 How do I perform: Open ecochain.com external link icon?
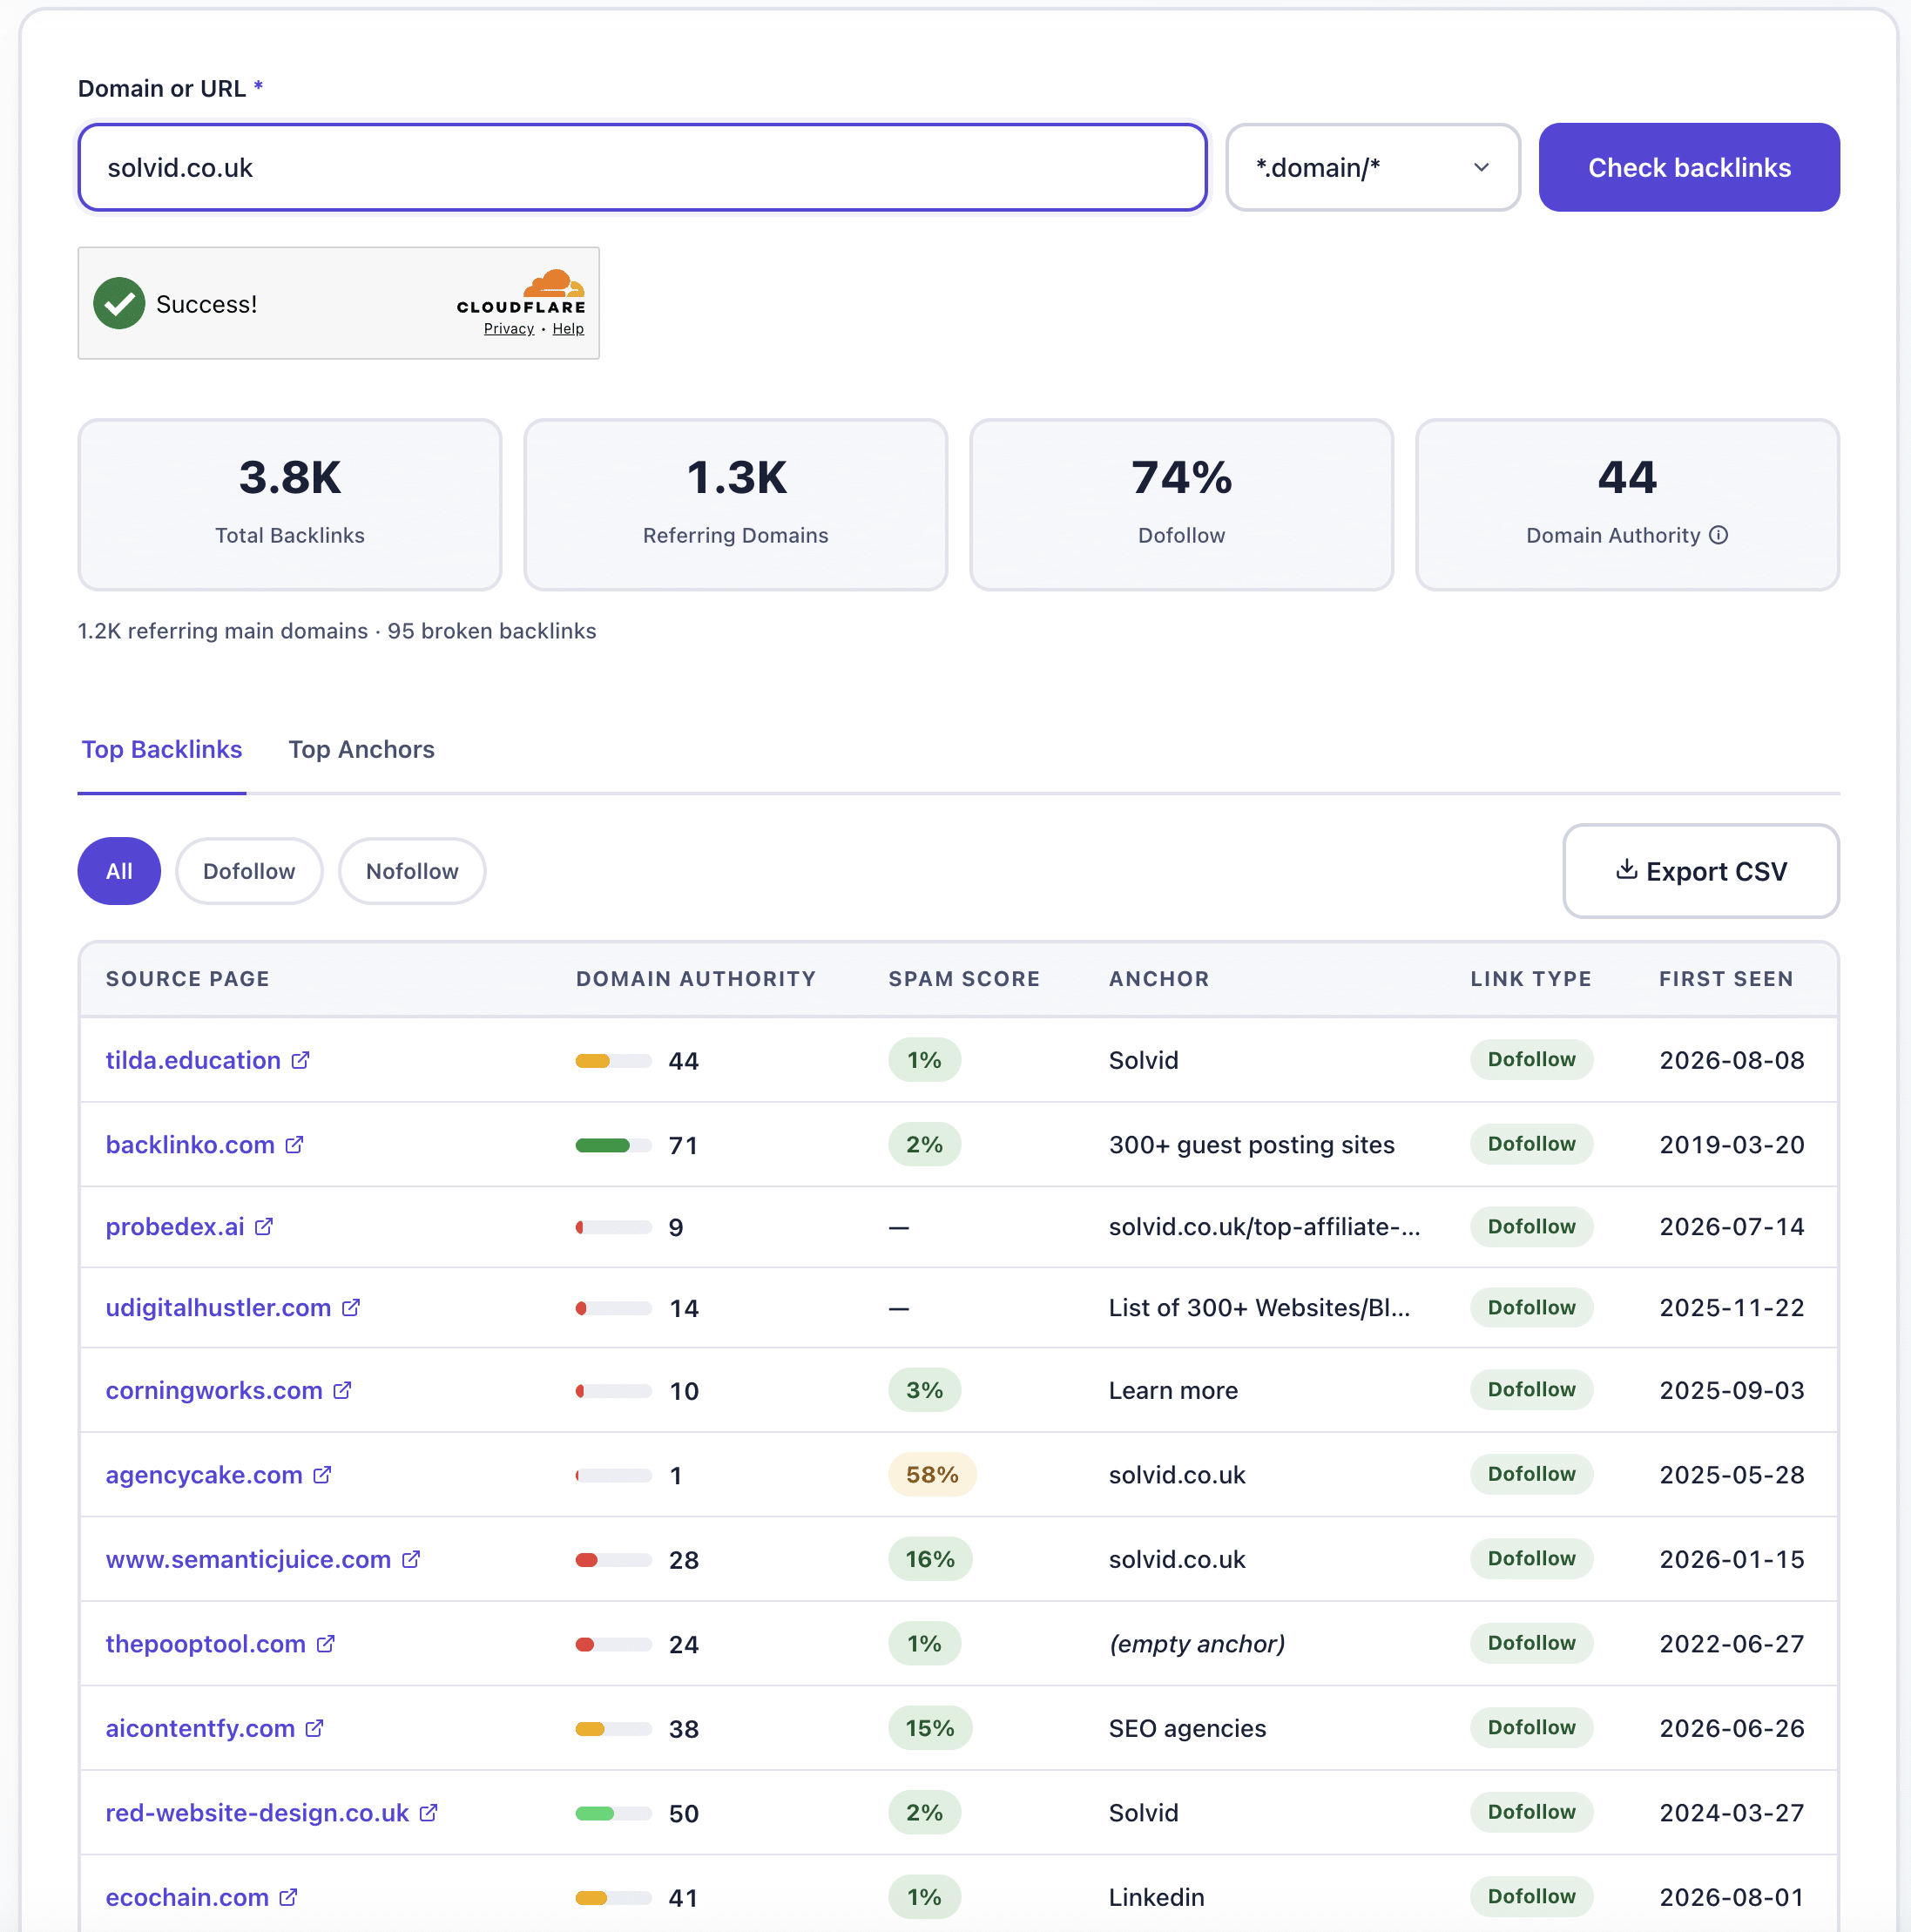[x=289, y=1897]
